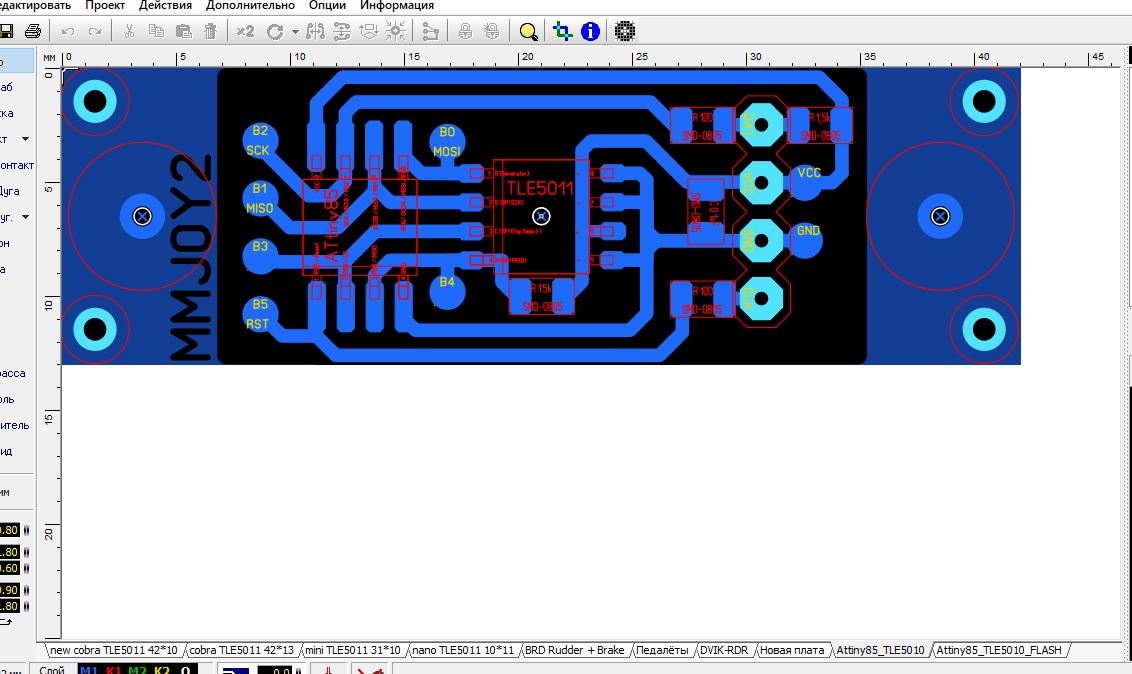Select the M1 layer button

click(x=89, y=670)
